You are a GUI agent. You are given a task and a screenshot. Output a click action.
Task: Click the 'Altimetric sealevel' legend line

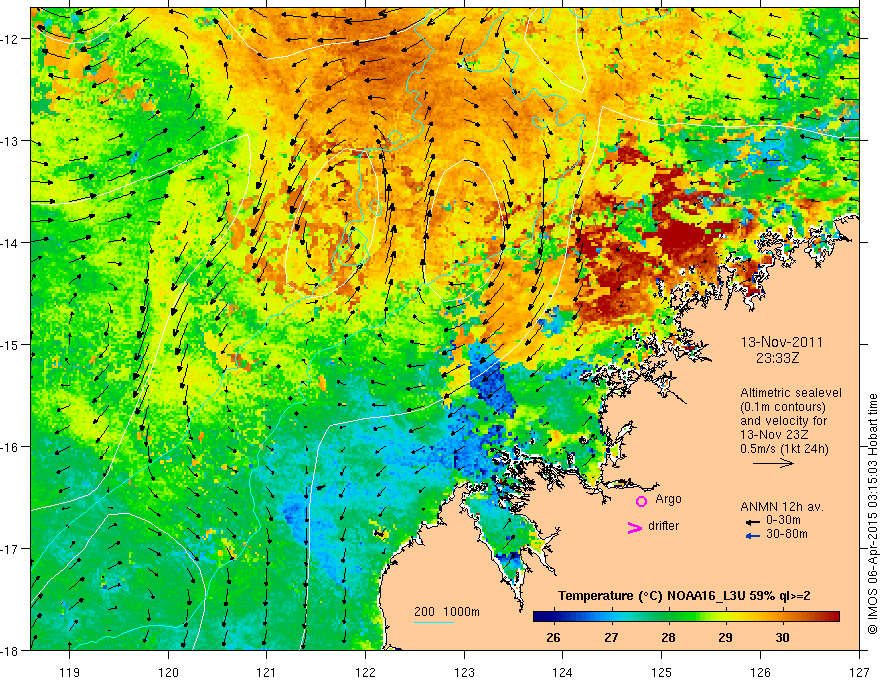pos(791,393)
